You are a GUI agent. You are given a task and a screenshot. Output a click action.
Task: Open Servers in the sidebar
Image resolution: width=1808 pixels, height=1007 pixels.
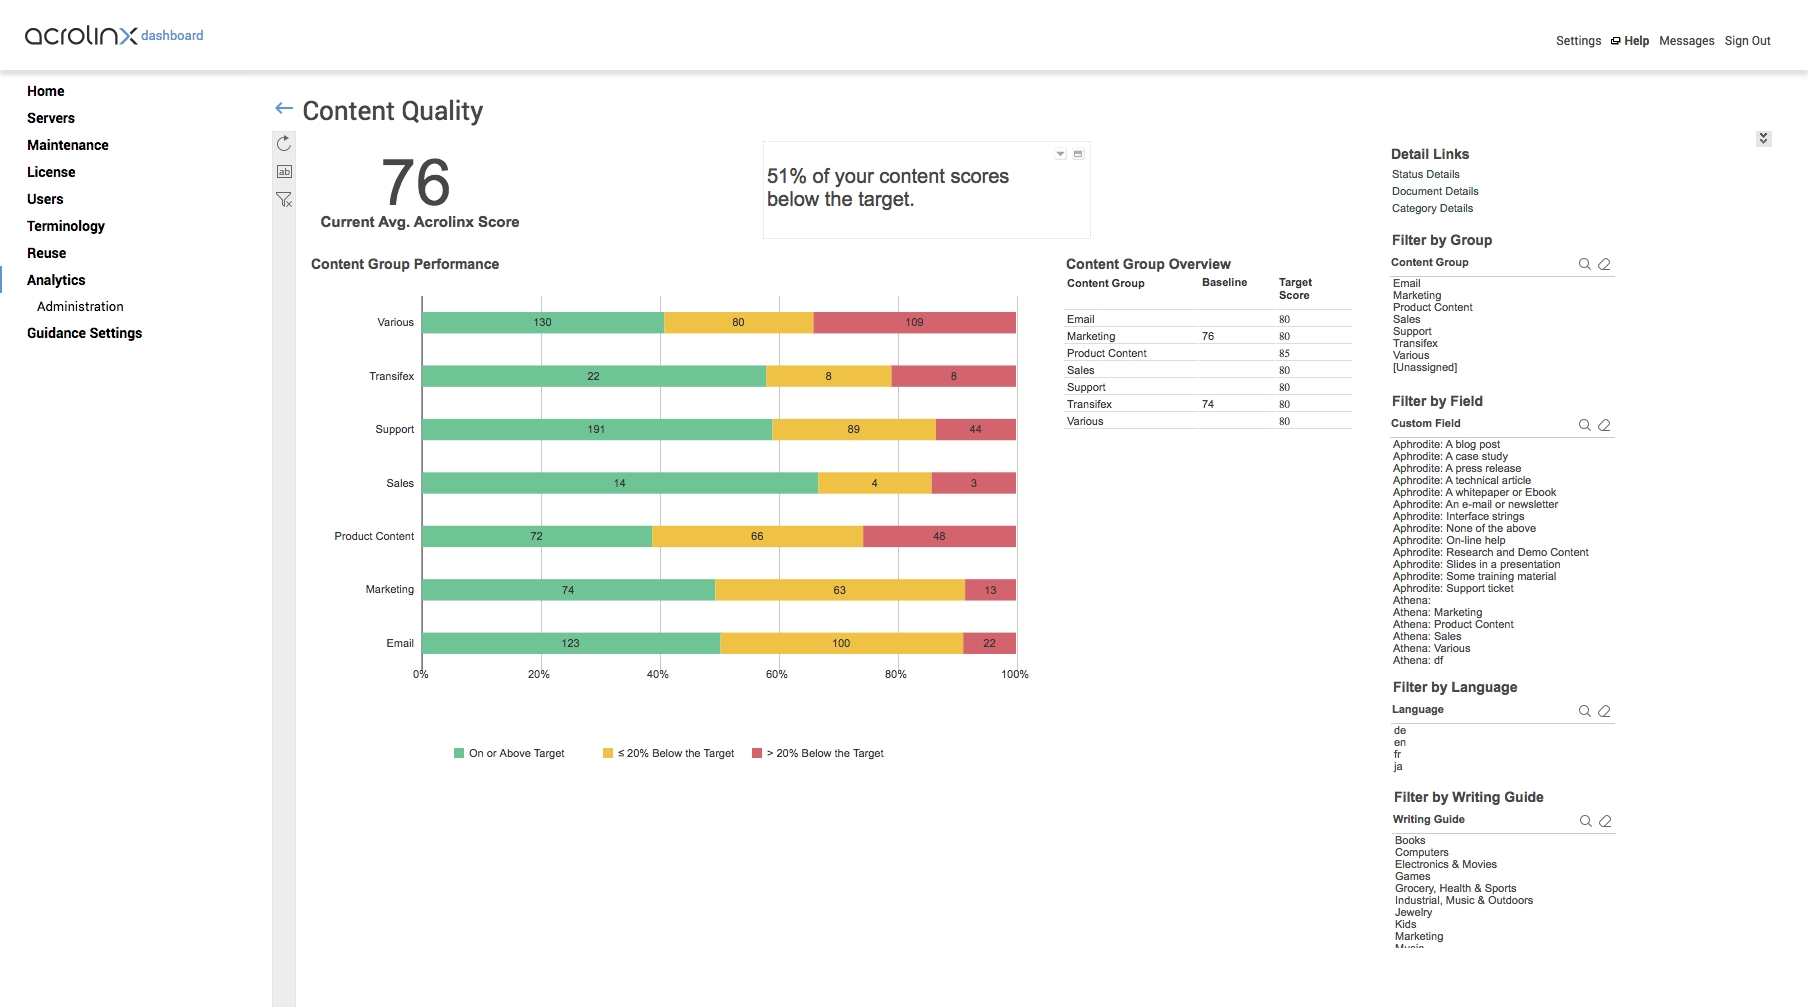click(51, 118)
